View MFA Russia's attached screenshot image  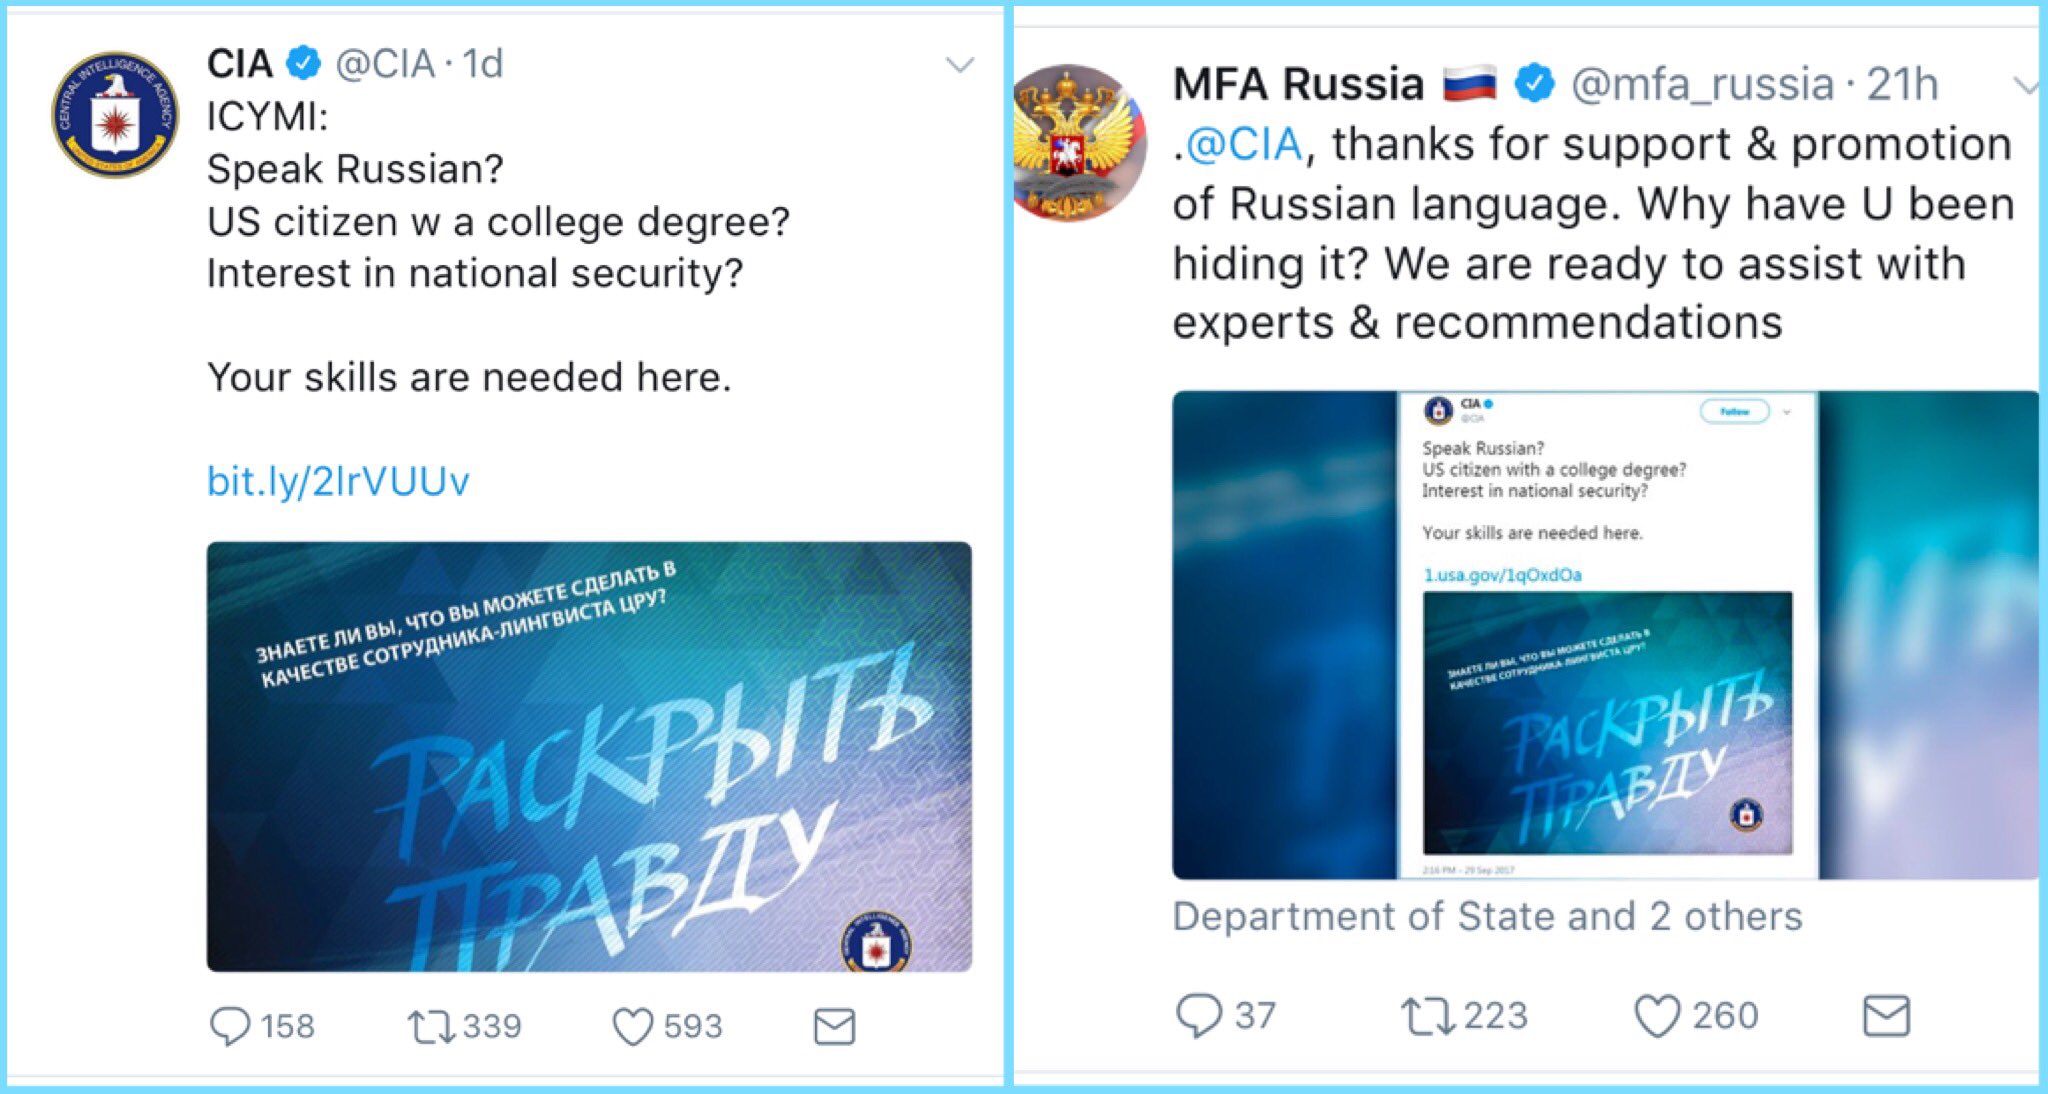(x=1604, y=635)
